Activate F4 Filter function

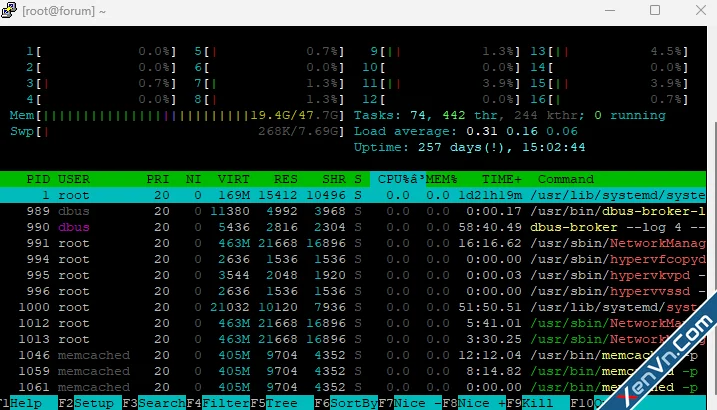coord(217,403)
